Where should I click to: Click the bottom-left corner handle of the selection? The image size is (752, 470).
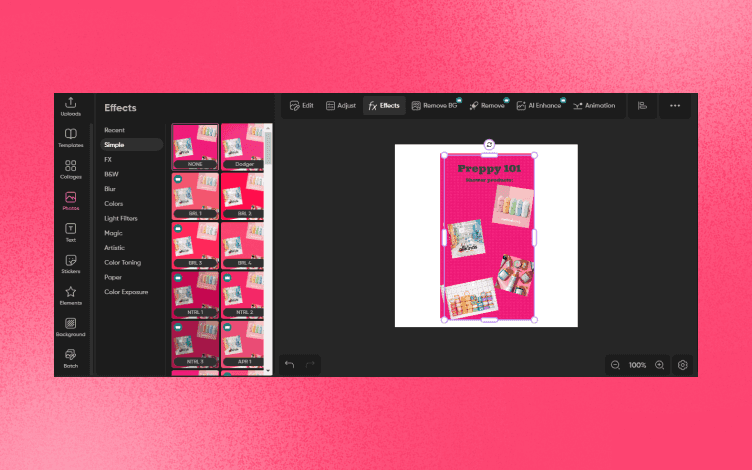point(444,320)
